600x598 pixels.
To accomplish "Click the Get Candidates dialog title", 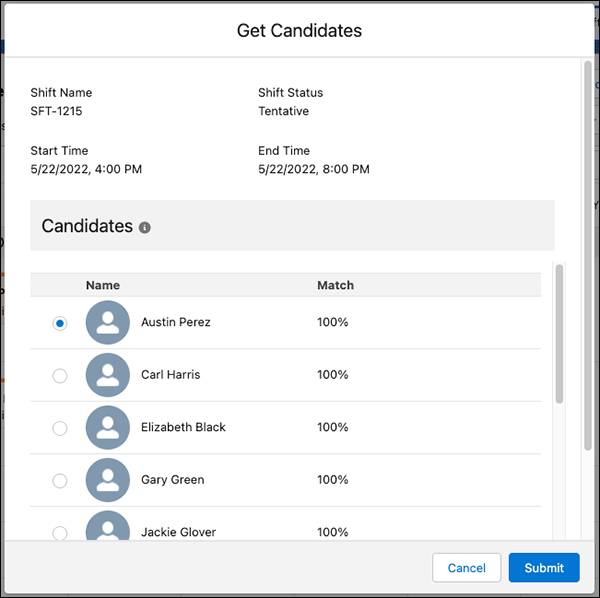I will (x=299, y=31).
